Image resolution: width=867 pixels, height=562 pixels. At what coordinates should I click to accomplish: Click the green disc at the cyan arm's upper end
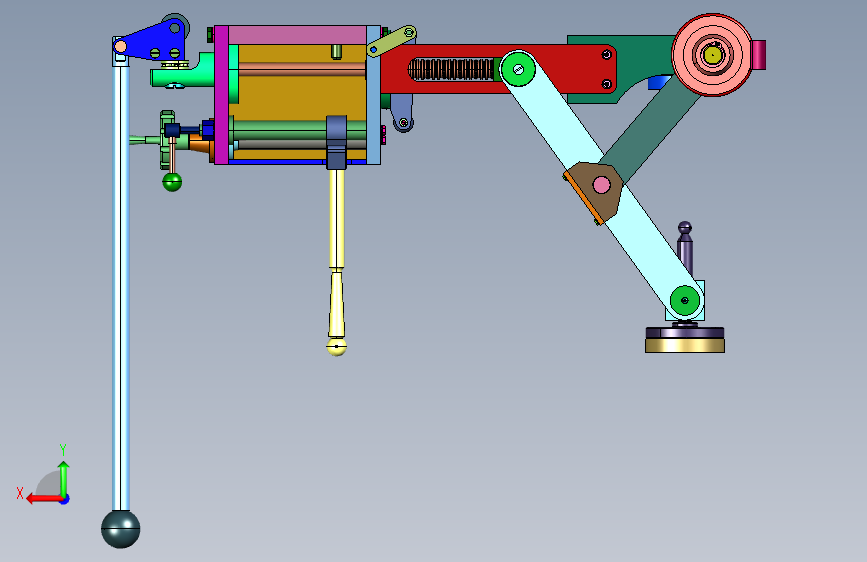point(518,69)
